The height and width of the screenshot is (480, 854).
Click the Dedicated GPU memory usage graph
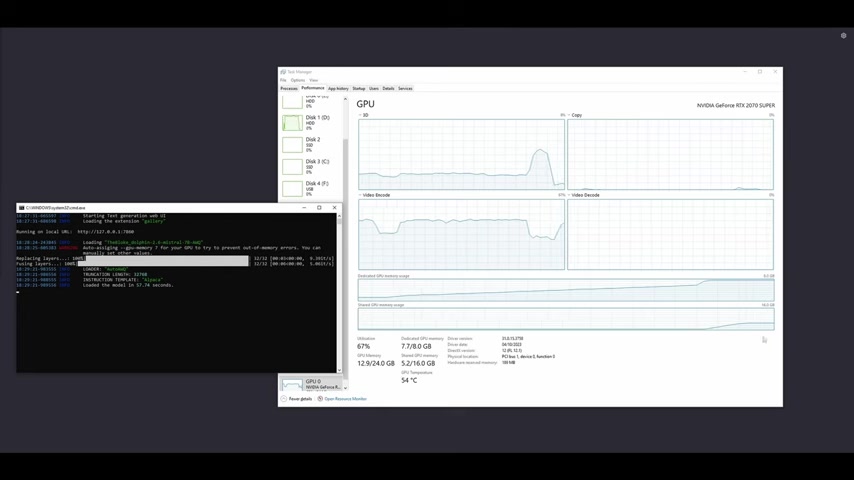point(566,290)
